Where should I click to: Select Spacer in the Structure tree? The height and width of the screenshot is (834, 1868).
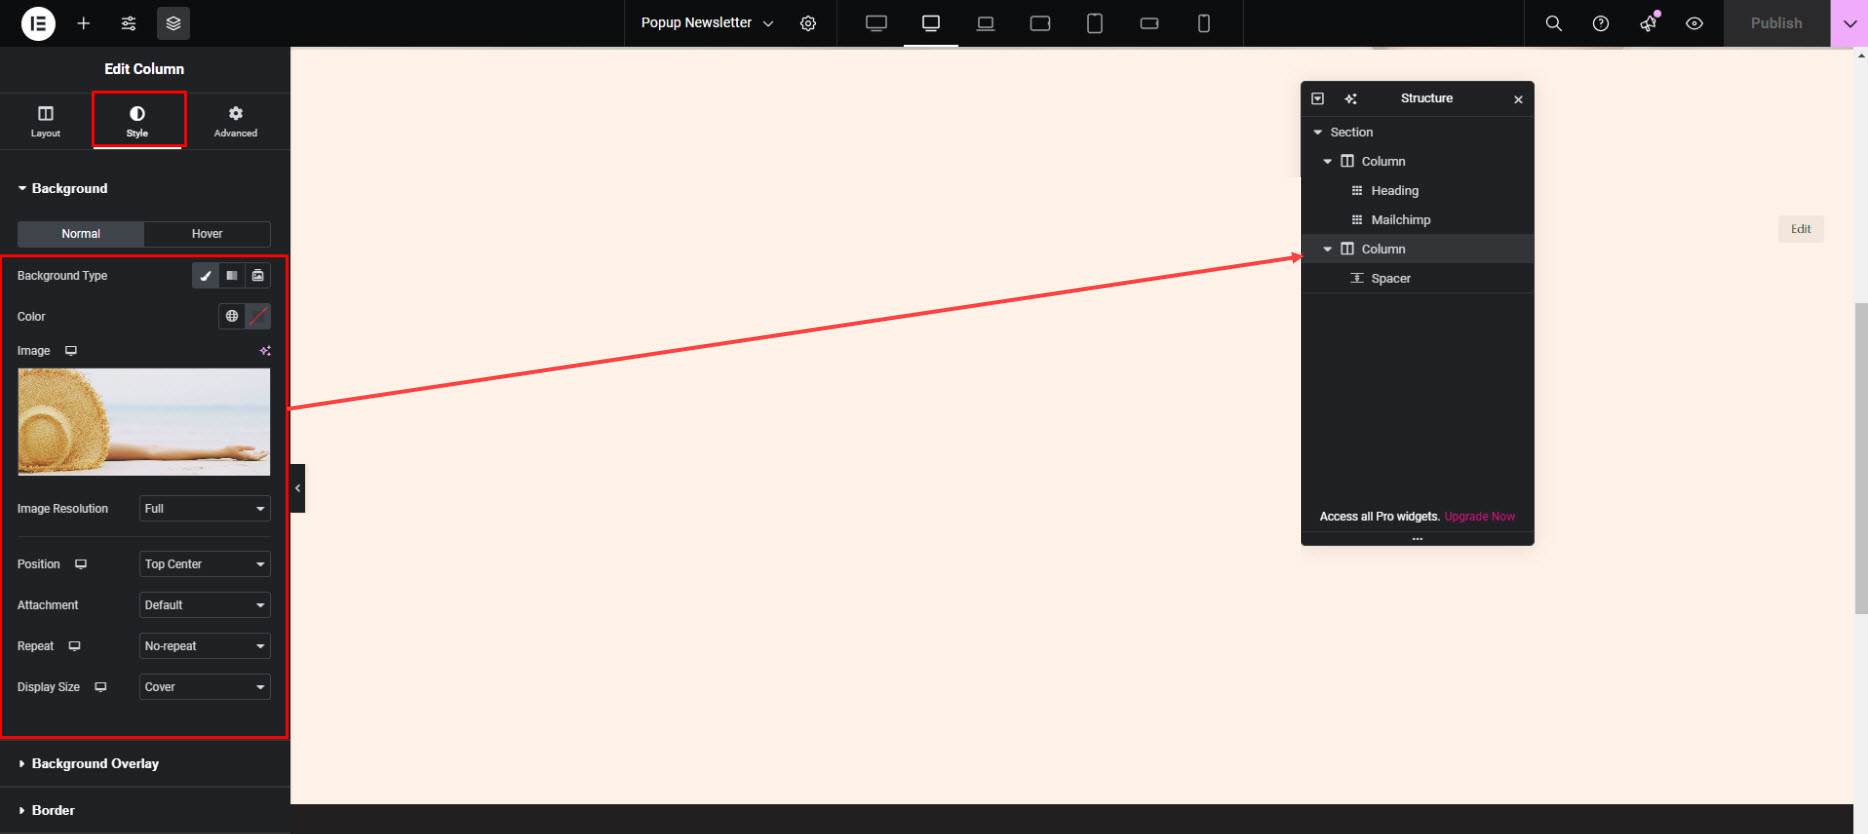tap(1417, 279)
